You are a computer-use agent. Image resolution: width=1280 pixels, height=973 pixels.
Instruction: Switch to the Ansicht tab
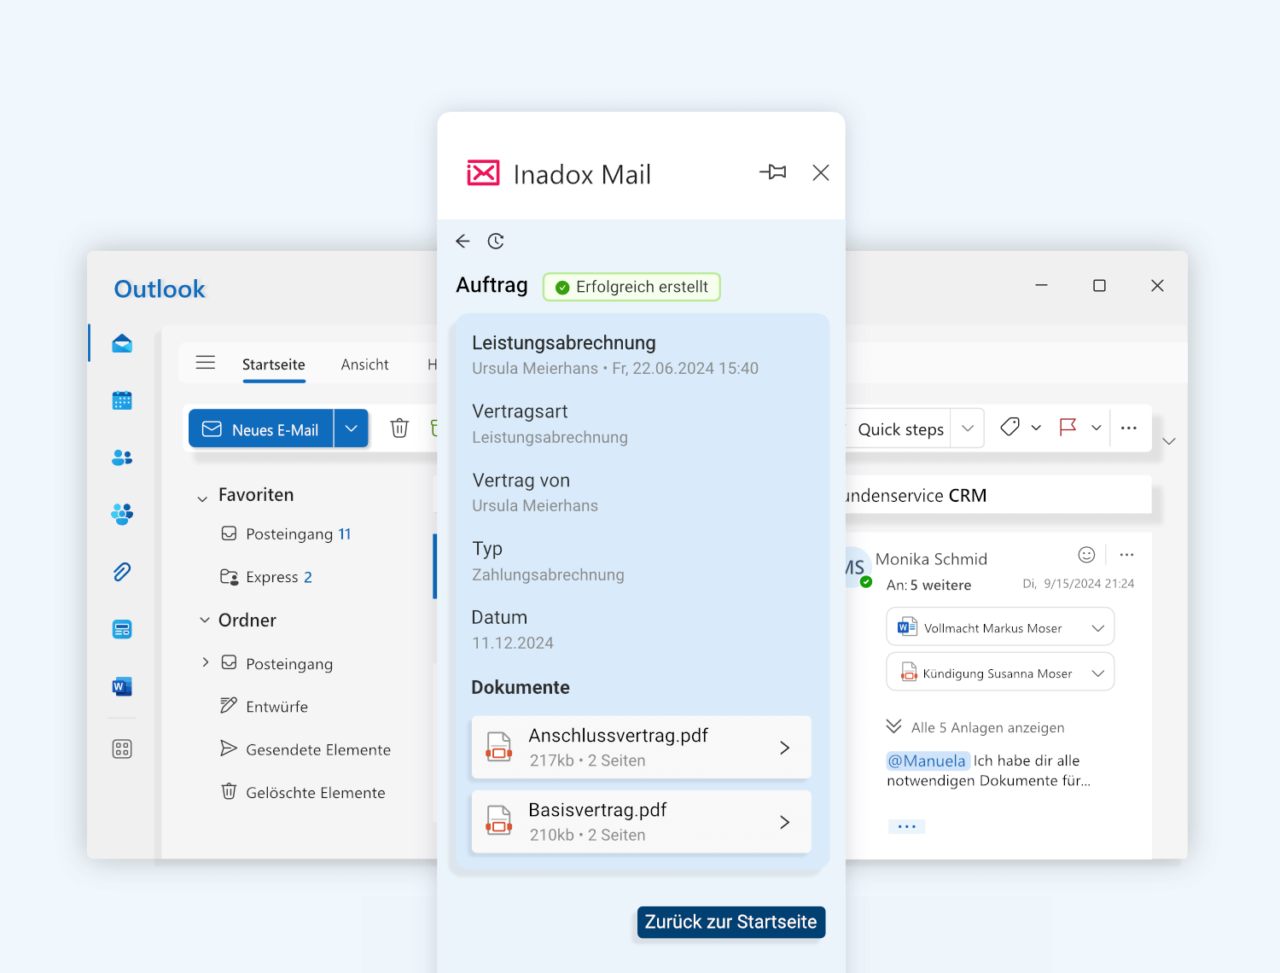pos(364,365)
